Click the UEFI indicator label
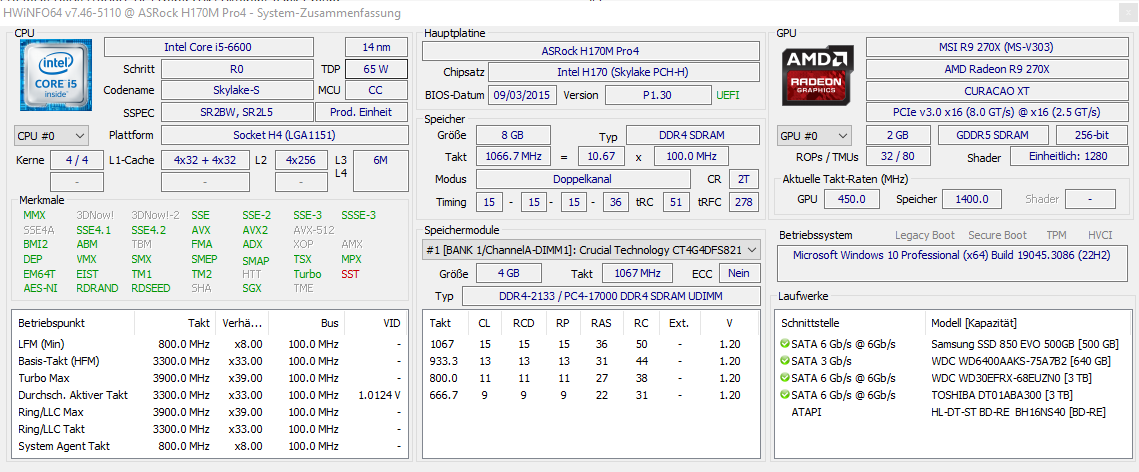The height and width of the screenshot is (472, 1139). click(x=729, y=95)
